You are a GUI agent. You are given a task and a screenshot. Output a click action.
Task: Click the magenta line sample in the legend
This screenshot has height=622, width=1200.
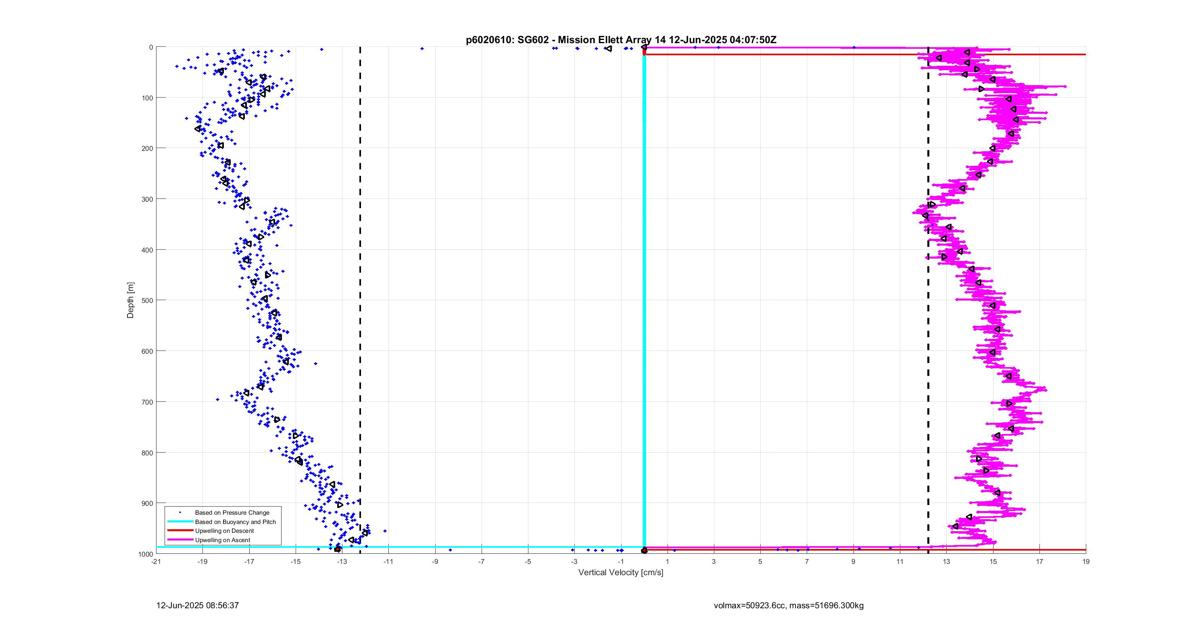pyautogui.click(x=179, y=540)
